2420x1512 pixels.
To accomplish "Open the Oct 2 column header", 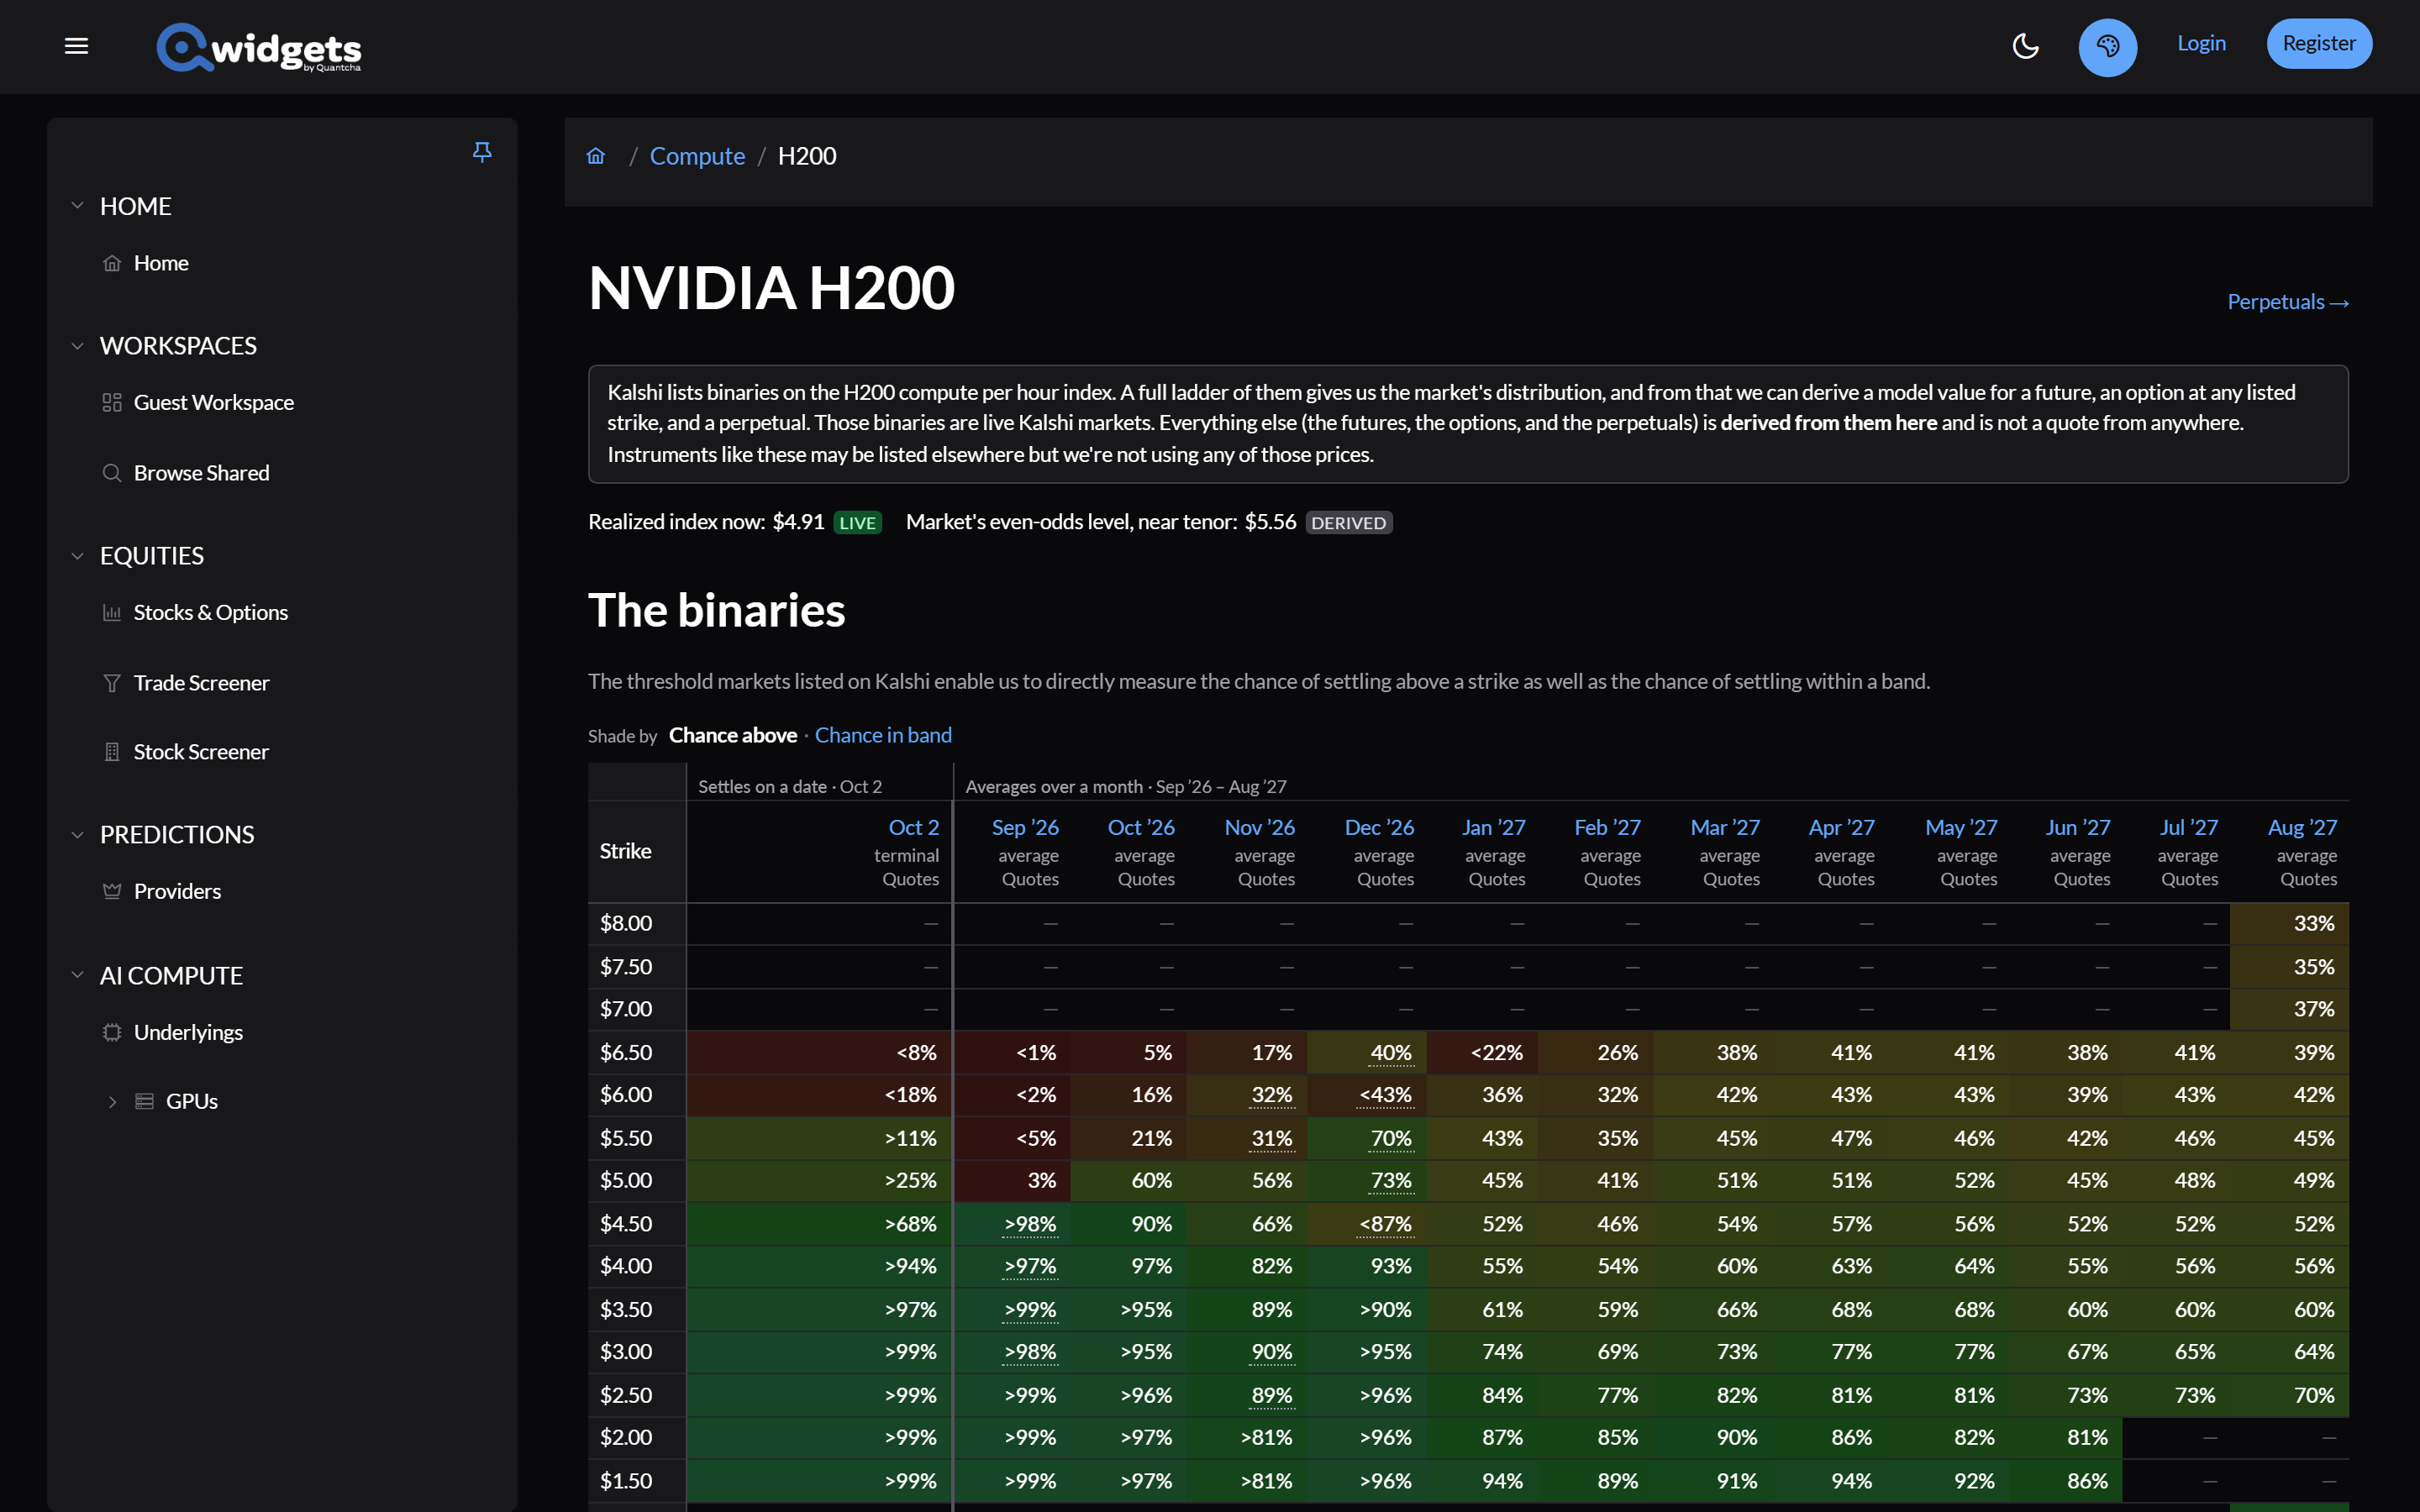I will click(913, 828).
